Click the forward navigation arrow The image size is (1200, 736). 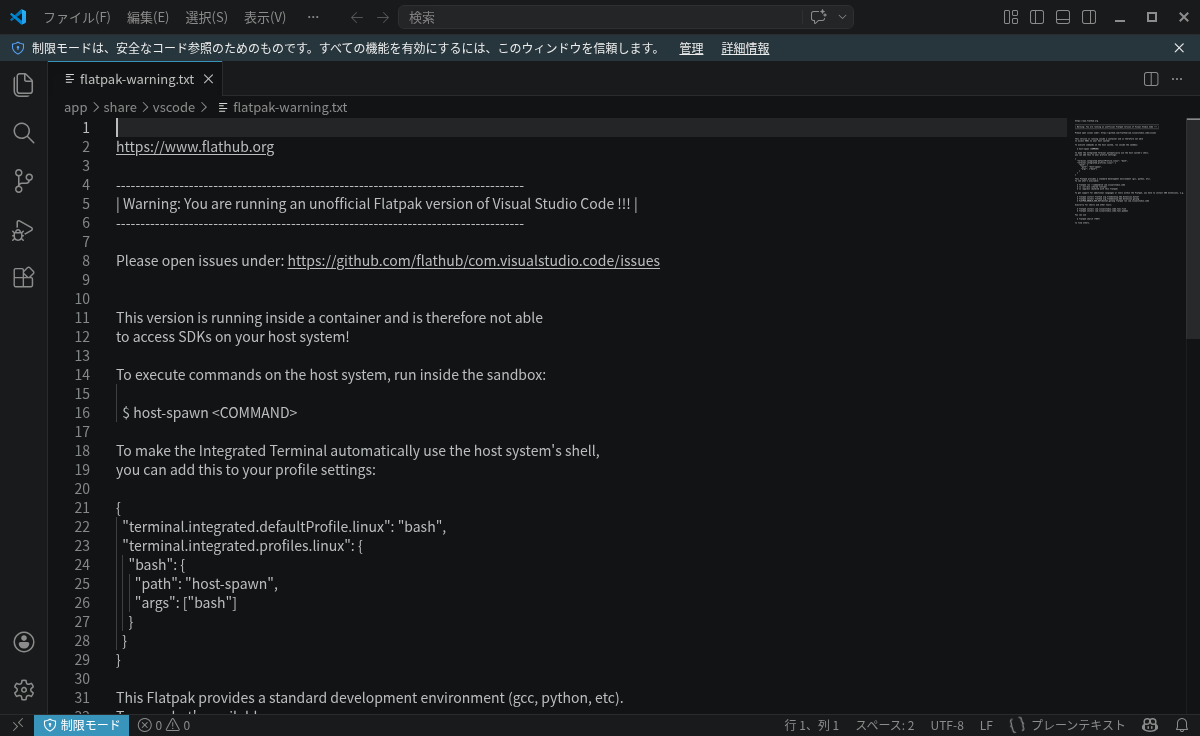383,17
